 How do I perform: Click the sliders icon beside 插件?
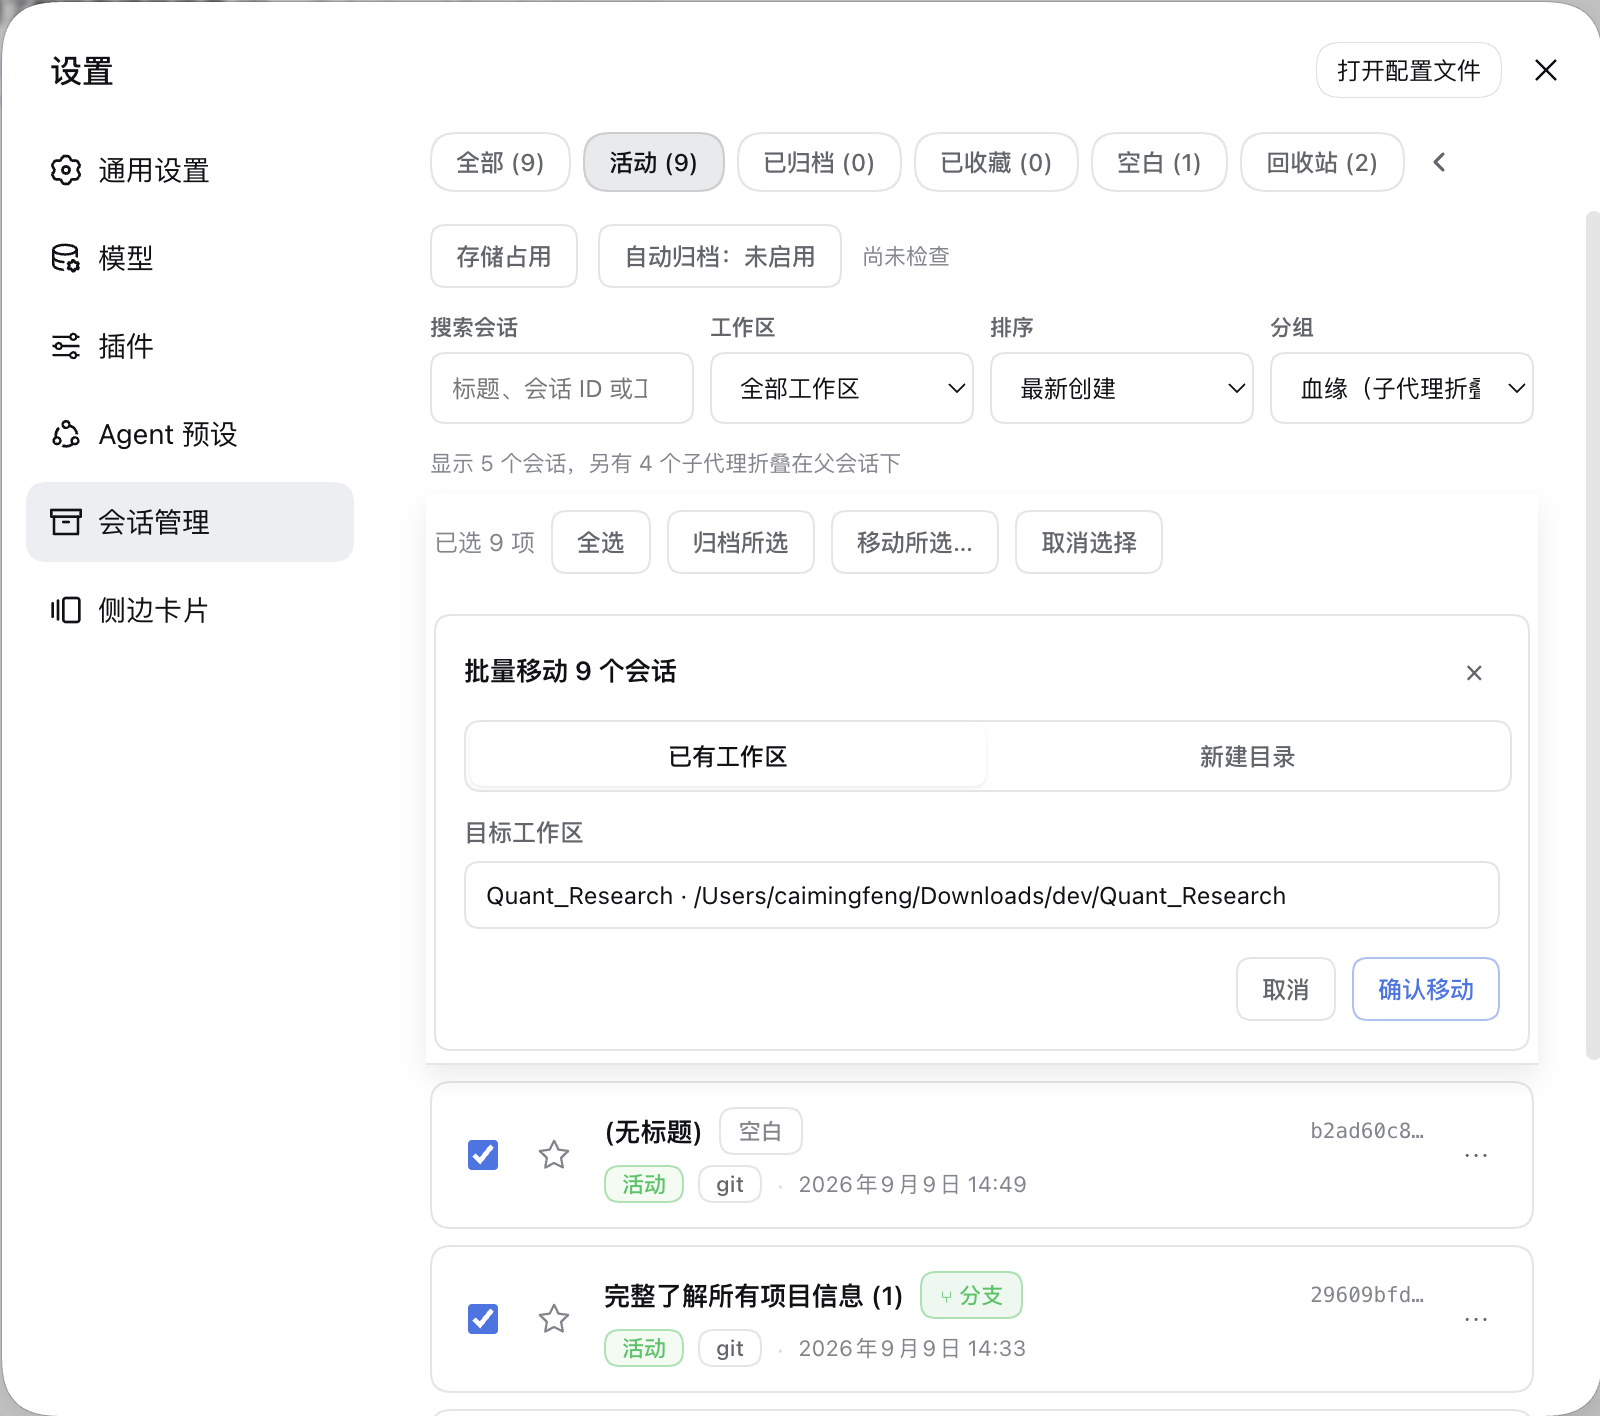(66, 346)
